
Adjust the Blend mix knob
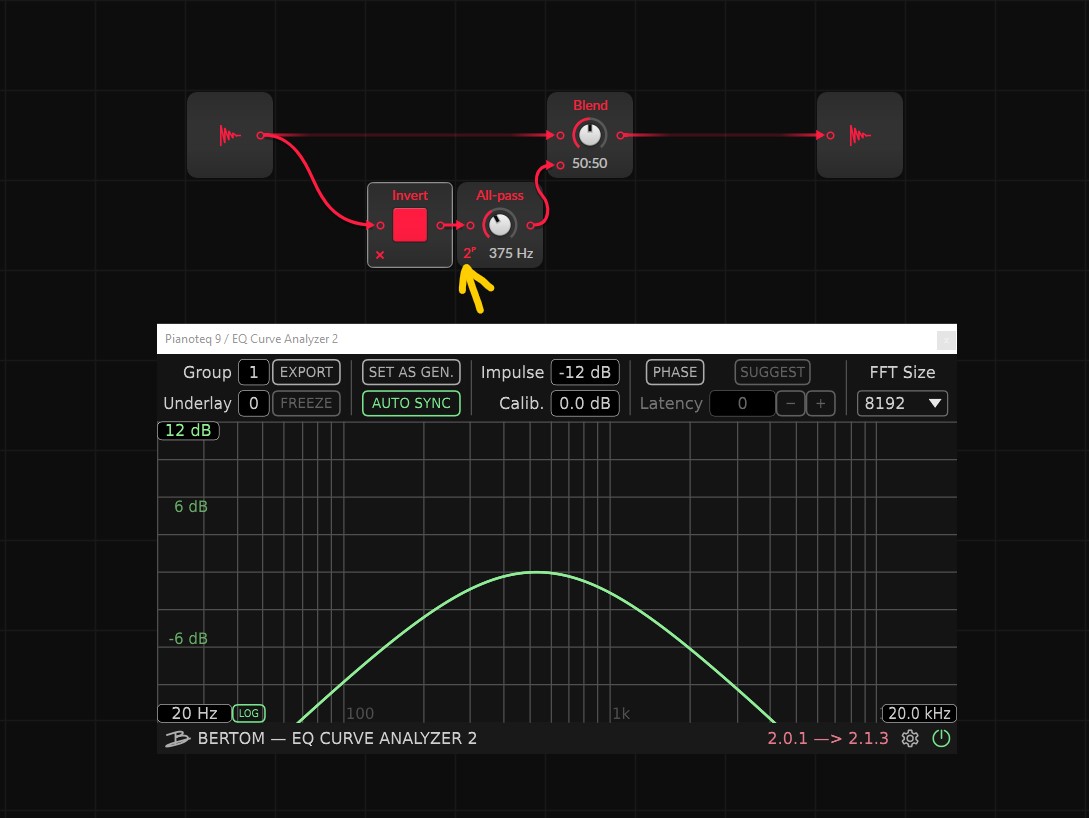(x=590, y=135)
